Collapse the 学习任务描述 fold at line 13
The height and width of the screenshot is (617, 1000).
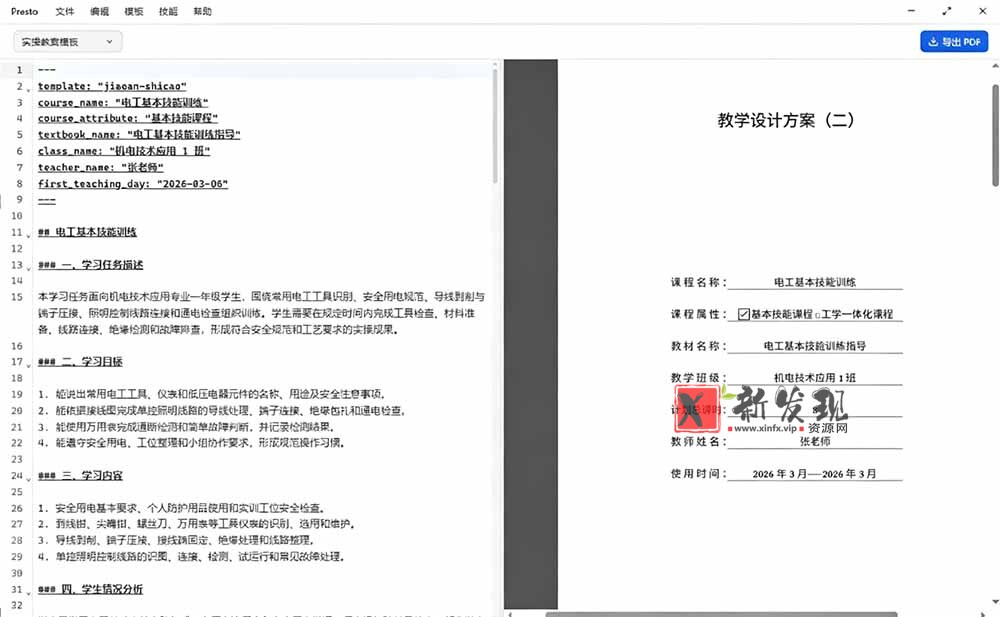[x=29, y=268]
